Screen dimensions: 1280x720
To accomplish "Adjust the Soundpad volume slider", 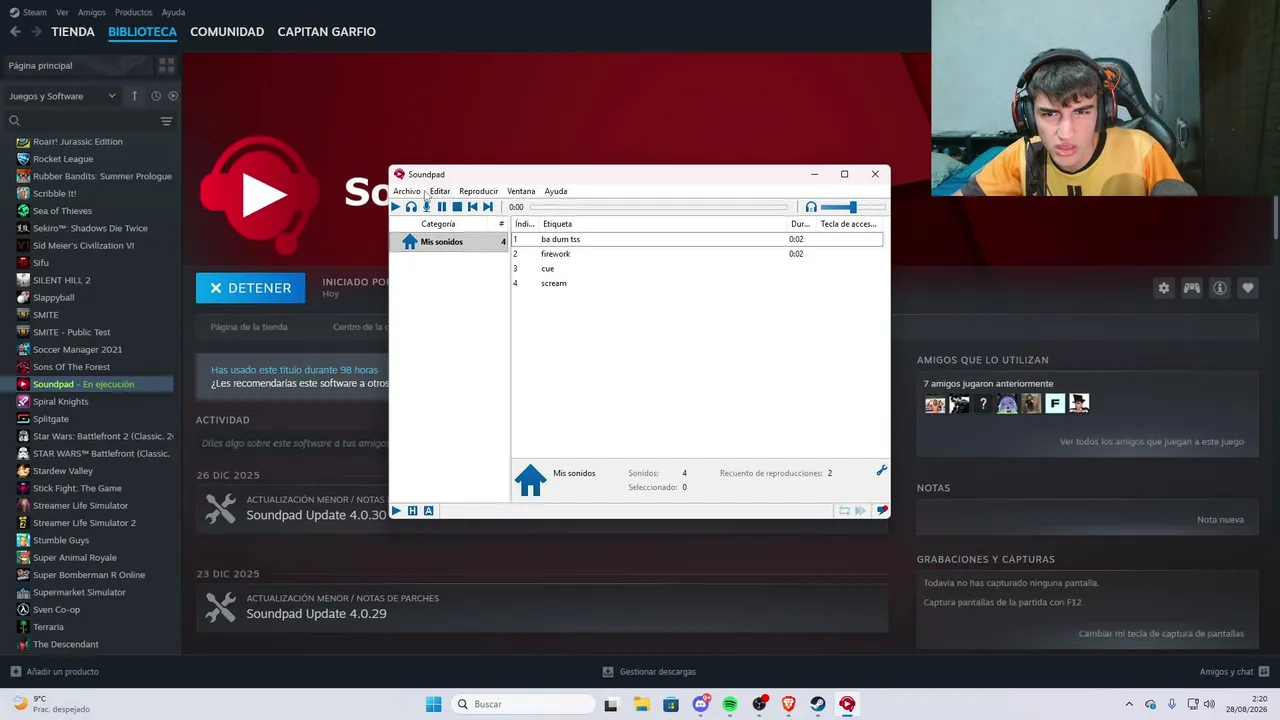I will [852, 207].
